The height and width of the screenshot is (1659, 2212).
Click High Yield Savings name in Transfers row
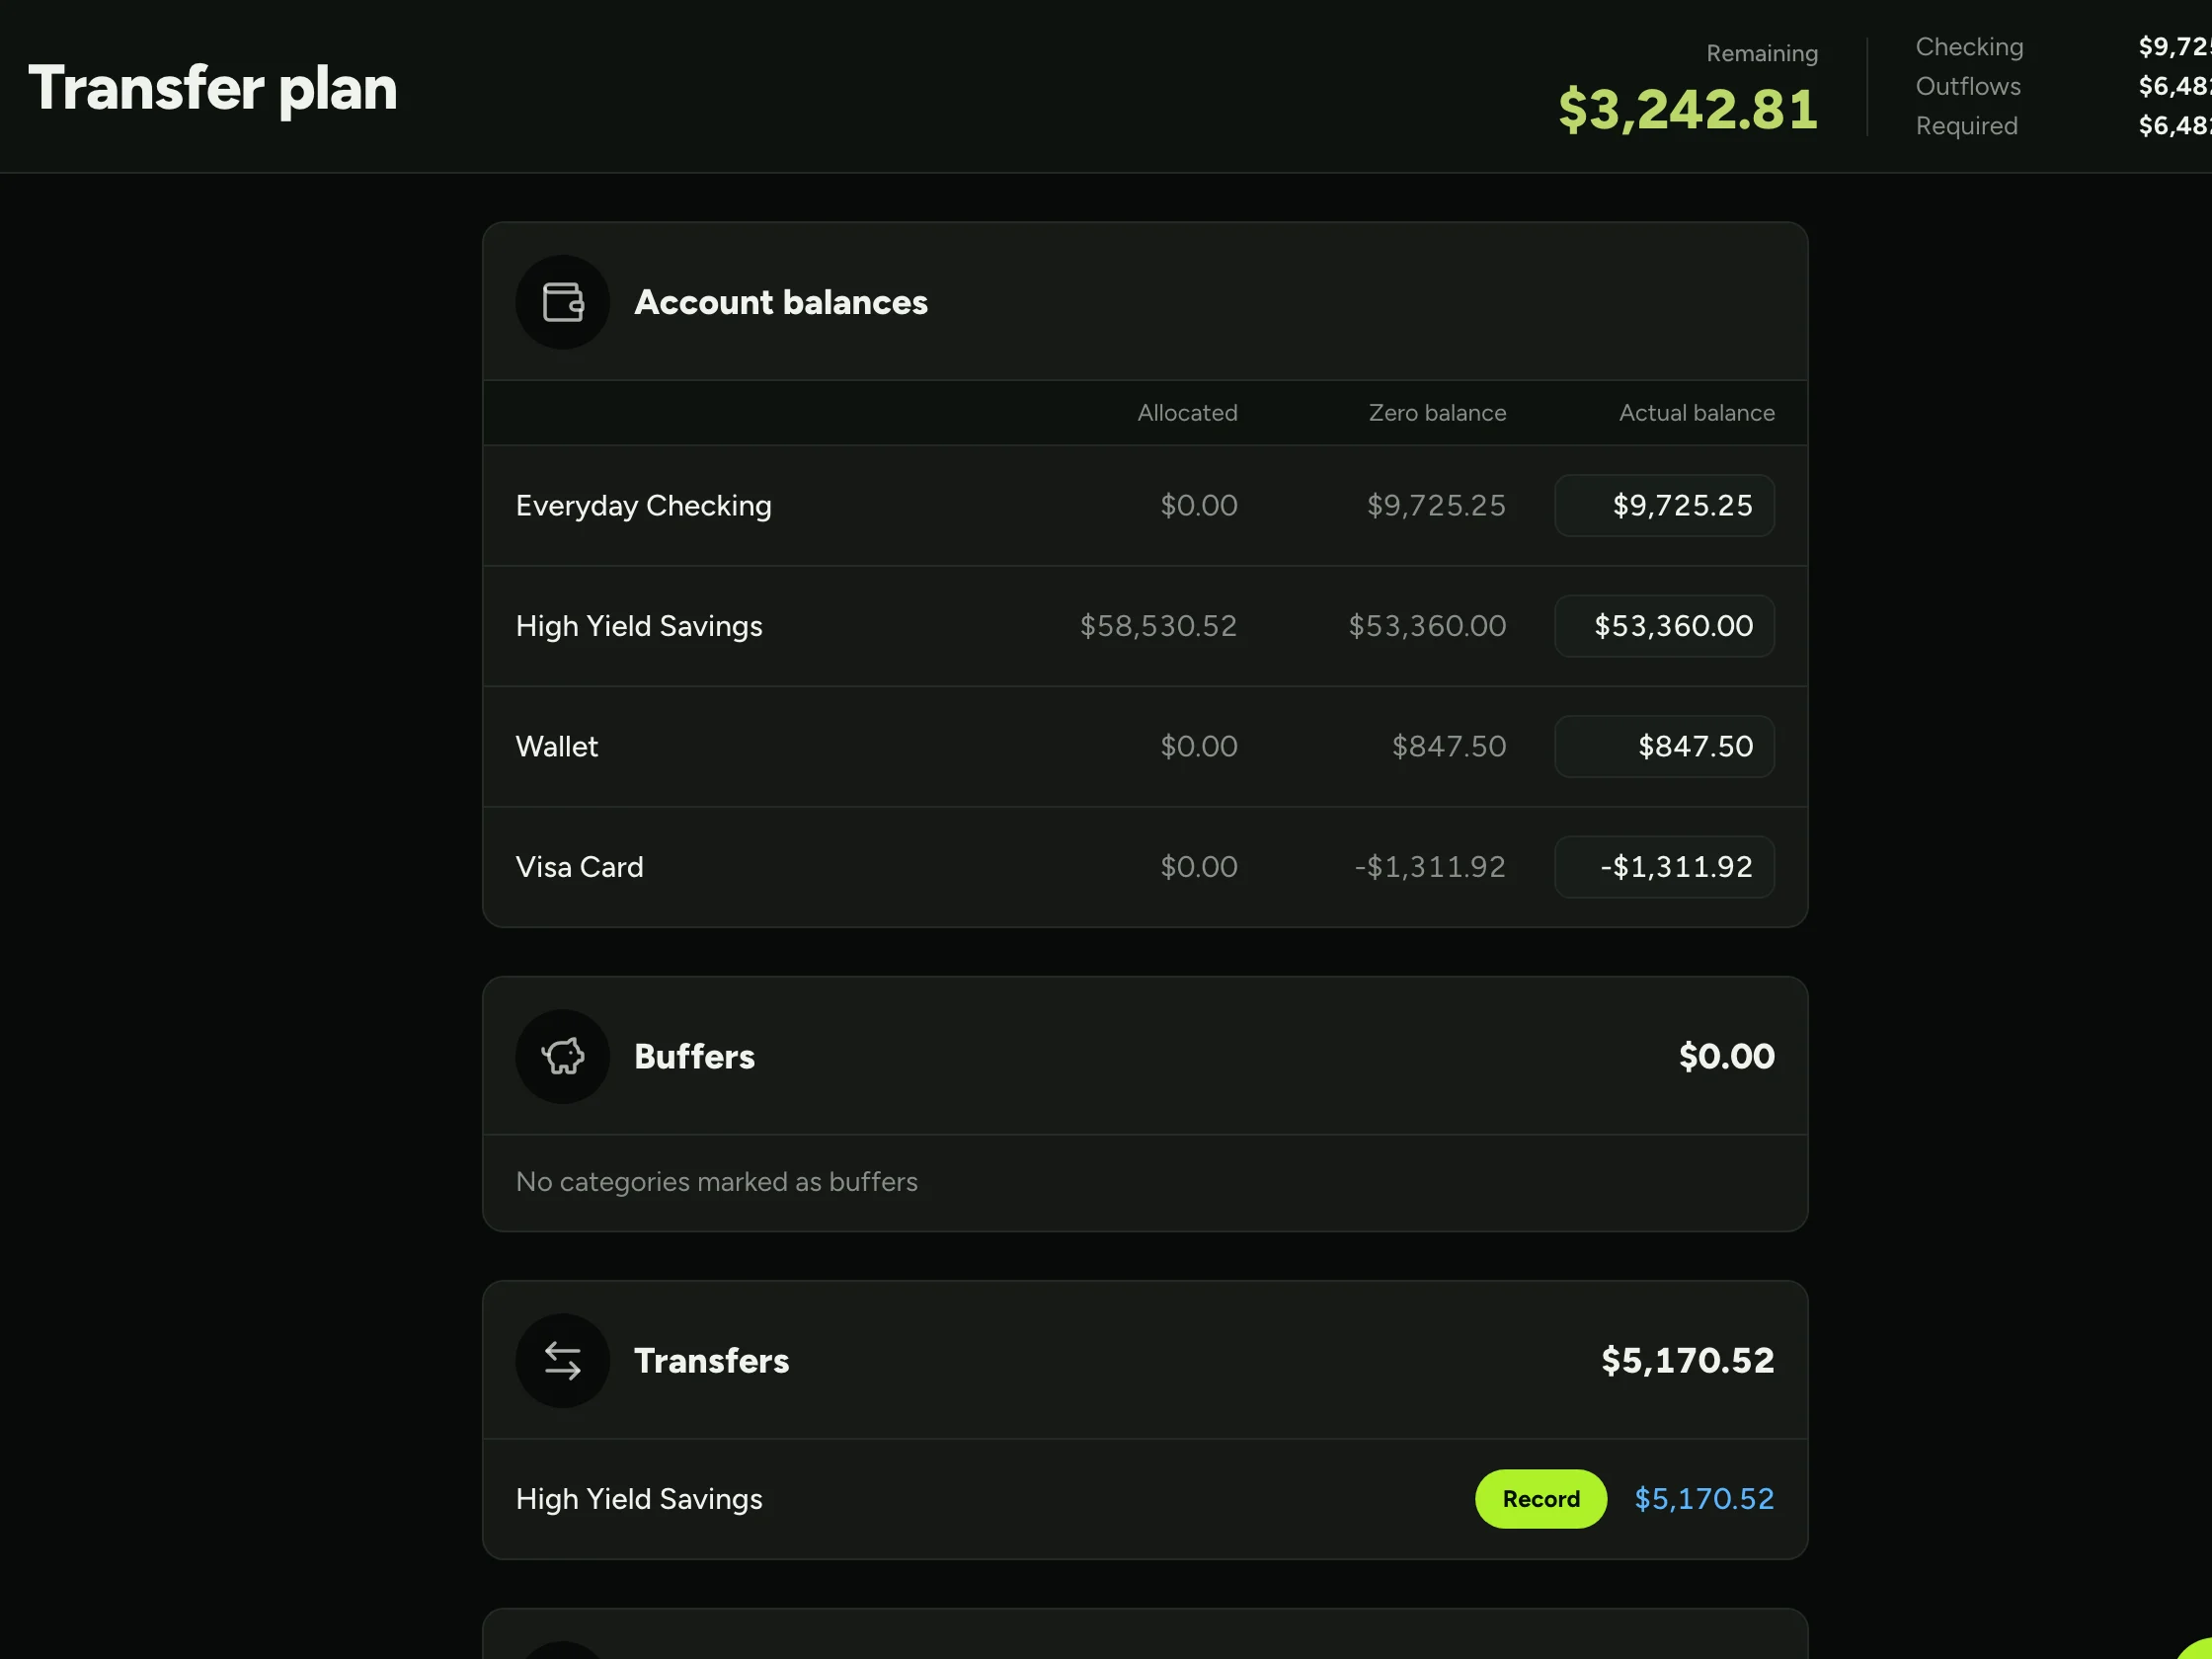click(639, 1498)
